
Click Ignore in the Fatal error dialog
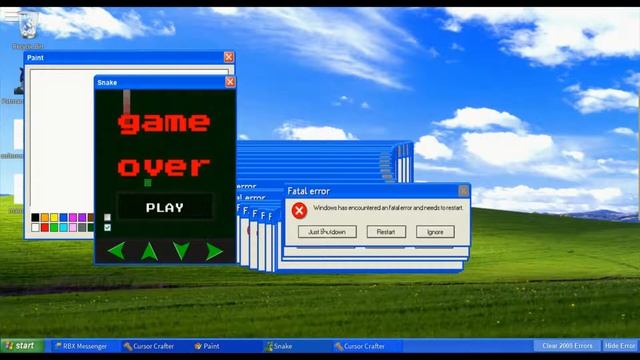tap(435, 232)
